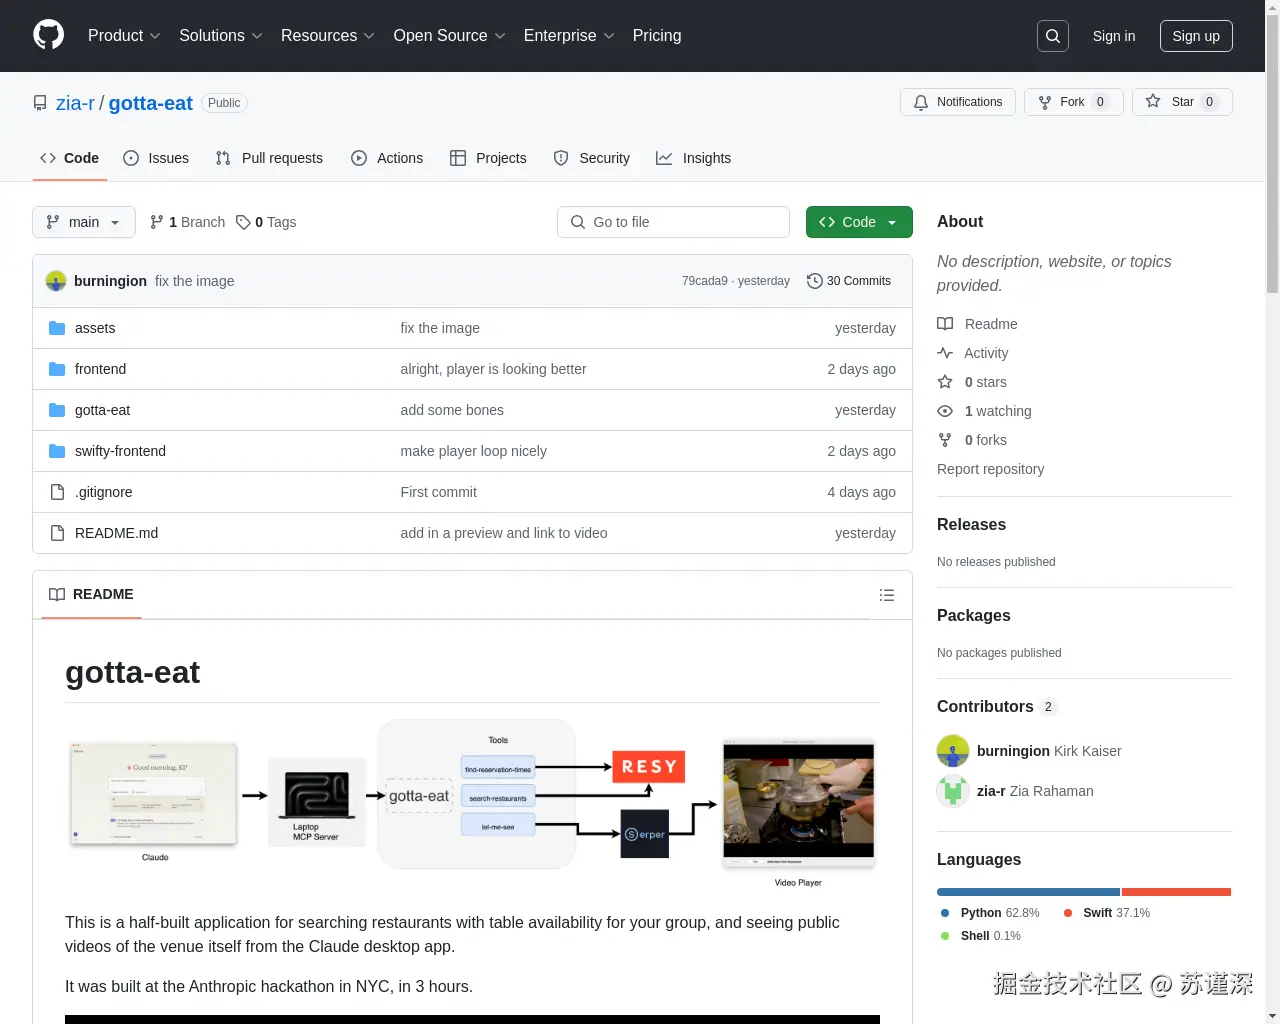The image size is (1280, 1024).
Task: Expand the Enterprise menu
Action: pyautogui.click(x=569, y=36)
